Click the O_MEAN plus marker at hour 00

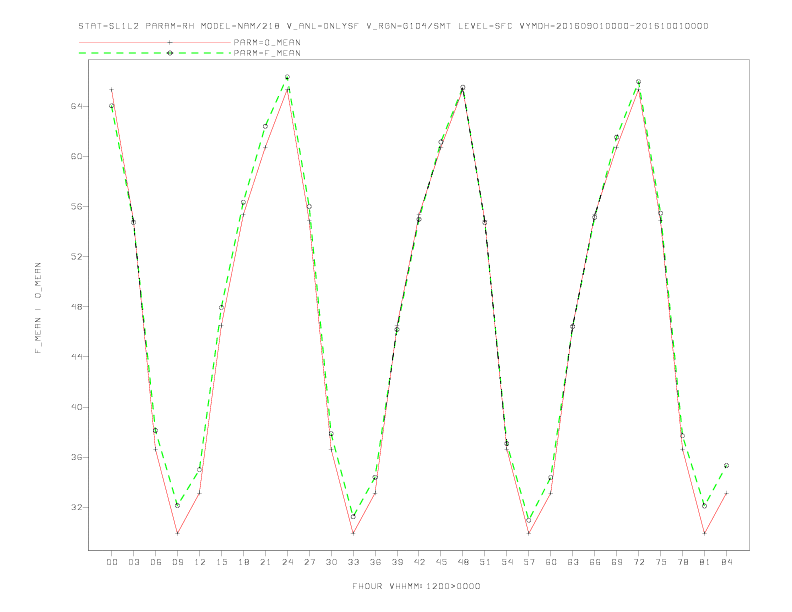tap(112, 90)
